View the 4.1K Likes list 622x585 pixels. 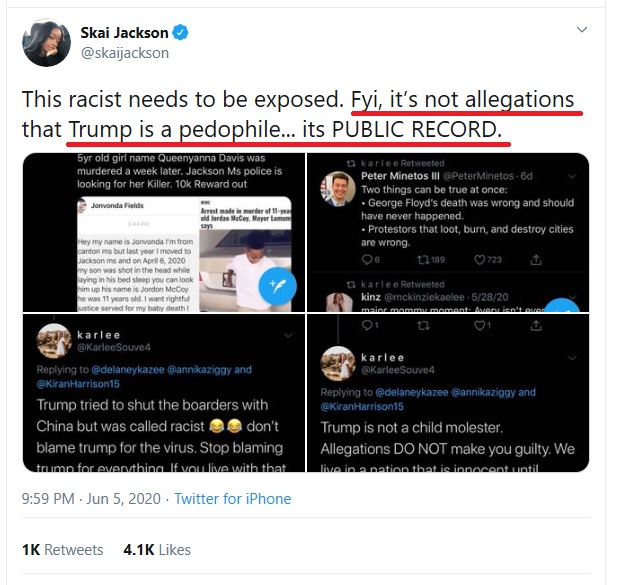(157, 550)
